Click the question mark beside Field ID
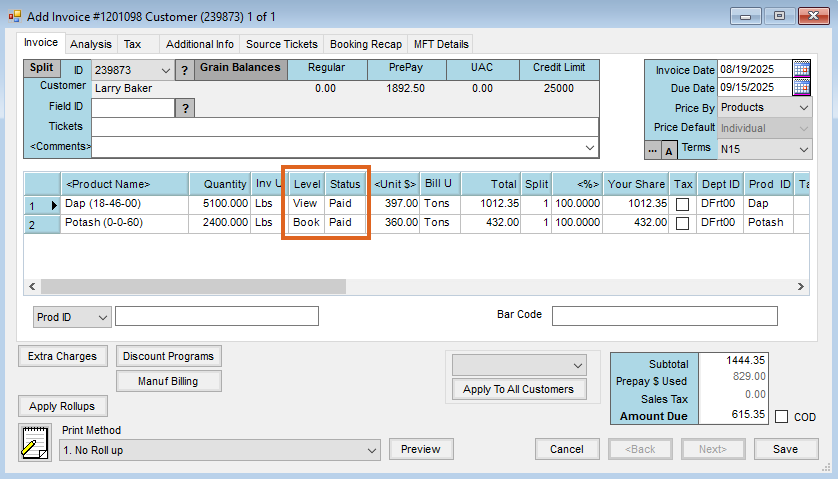Viewport: 838px width, 479px height. pos(184,108)
